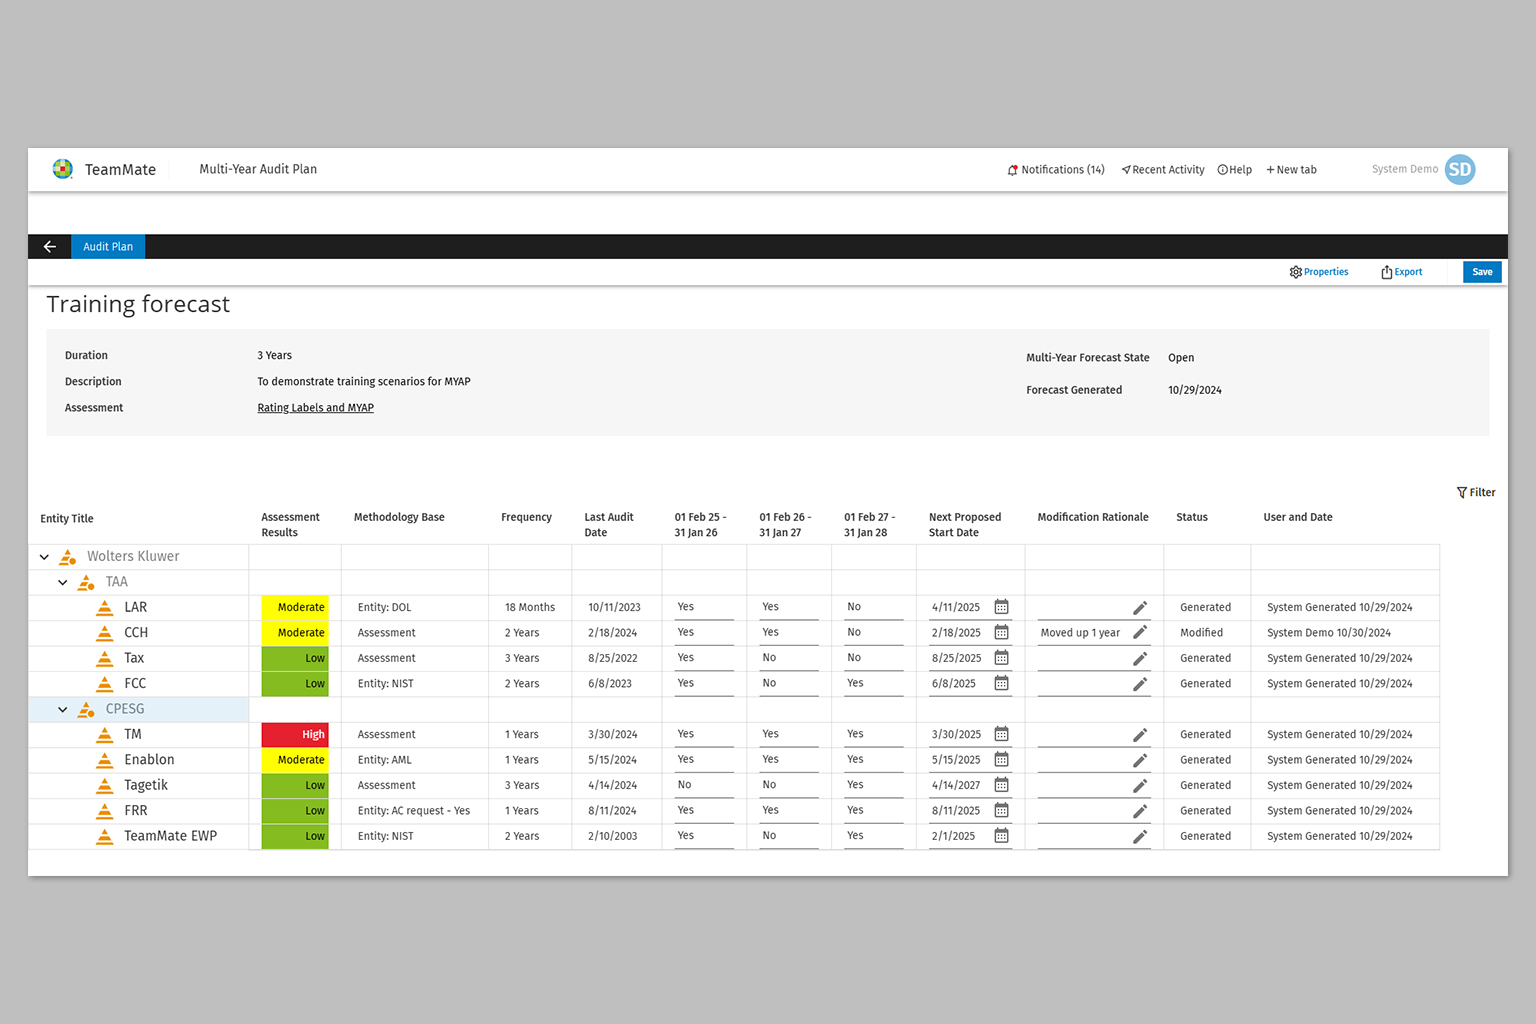The height and width of the screenshot is (1024, 1536).
Task: Click the Export icon
Action: [1387, 272]
